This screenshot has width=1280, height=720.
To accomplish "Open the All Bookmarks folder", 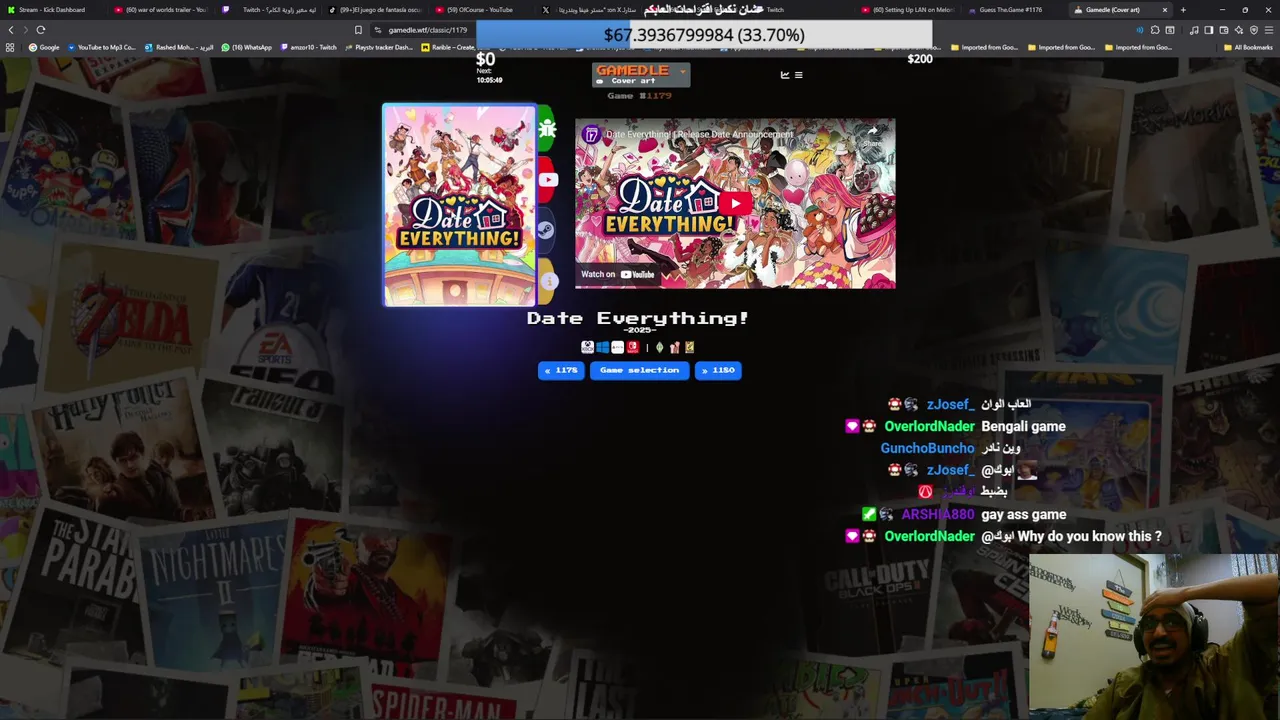I will 1248,47.
